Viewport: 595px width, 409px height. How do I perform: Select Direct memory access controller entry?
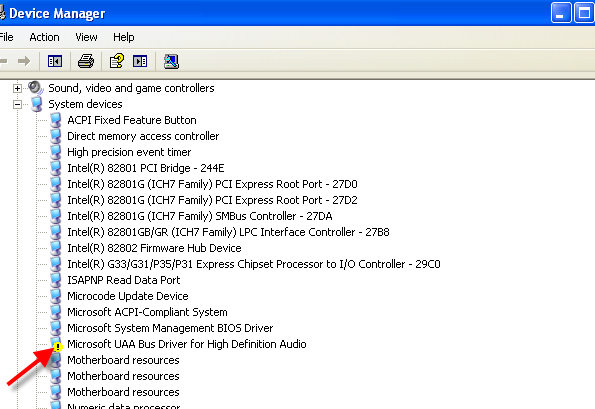tap(143, 136)
